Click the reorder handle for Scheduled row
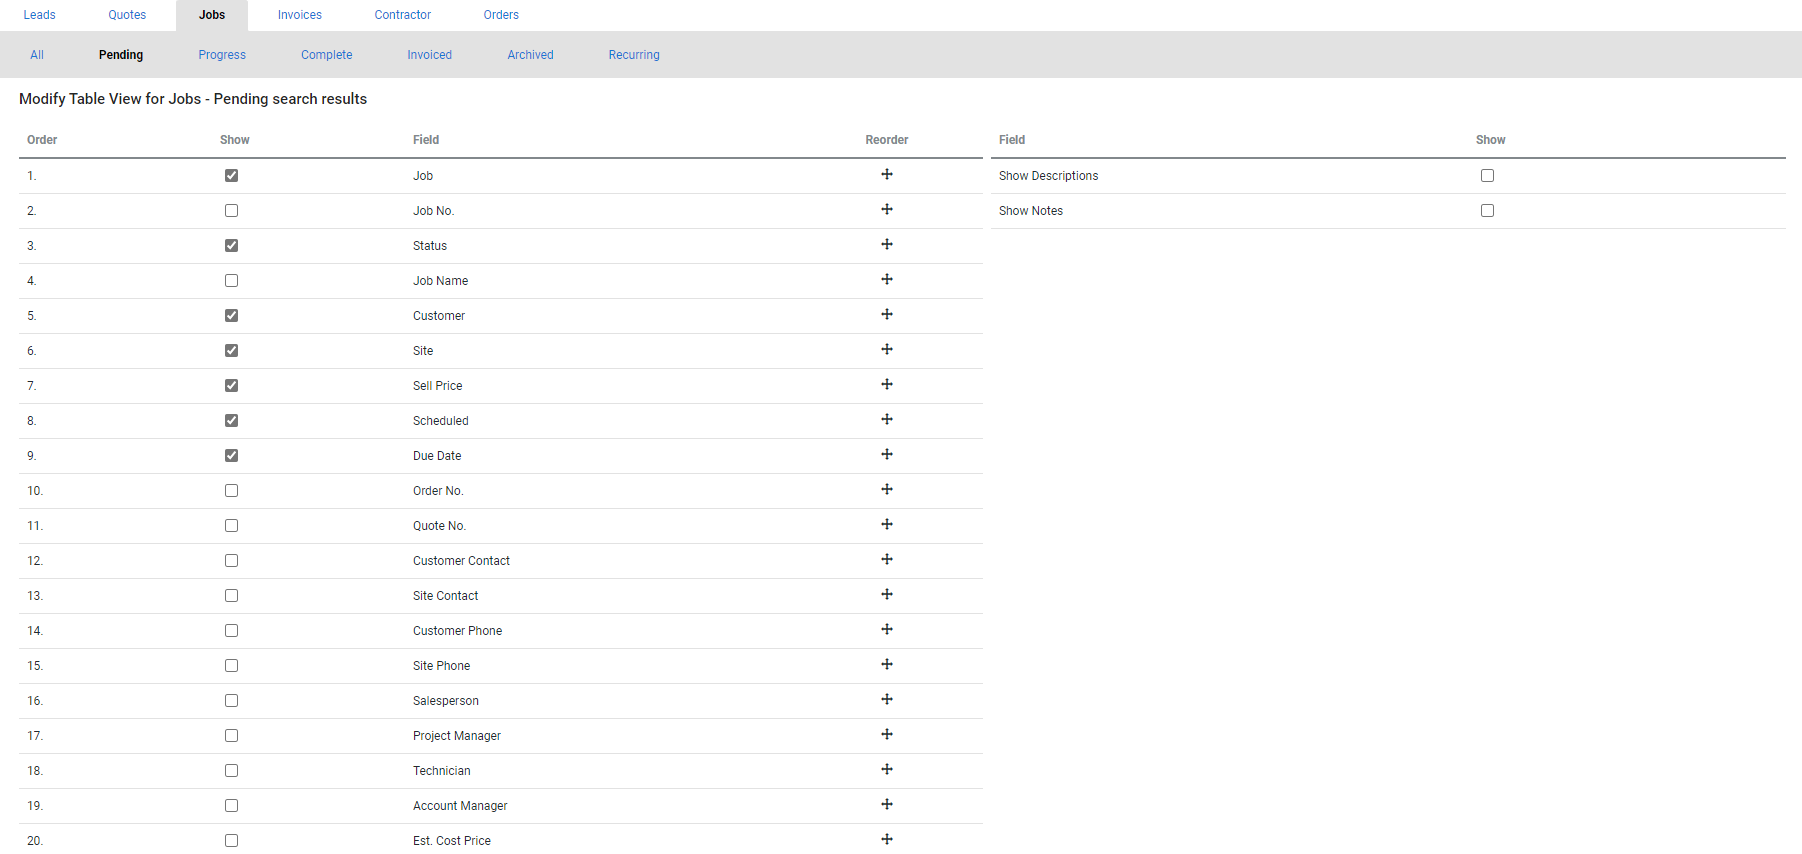 tap(887, 419)
